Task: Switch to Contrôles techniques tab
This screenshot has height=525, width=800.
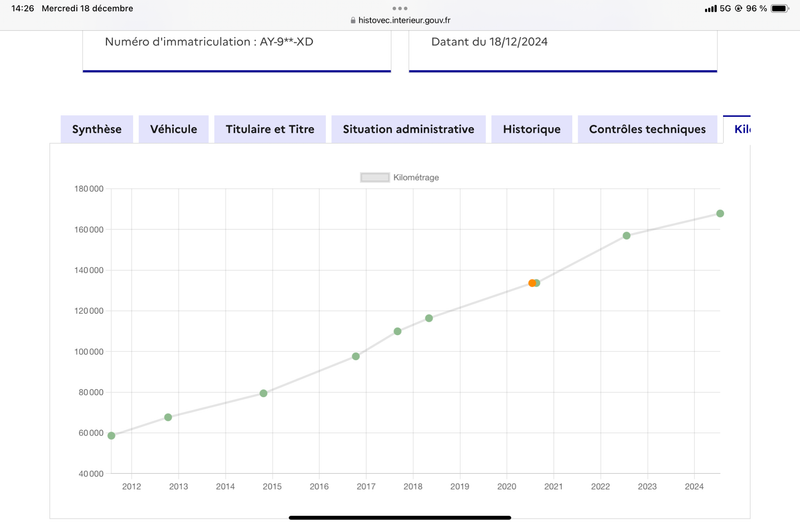Action: pyautogui.click(x=647, y=129)
